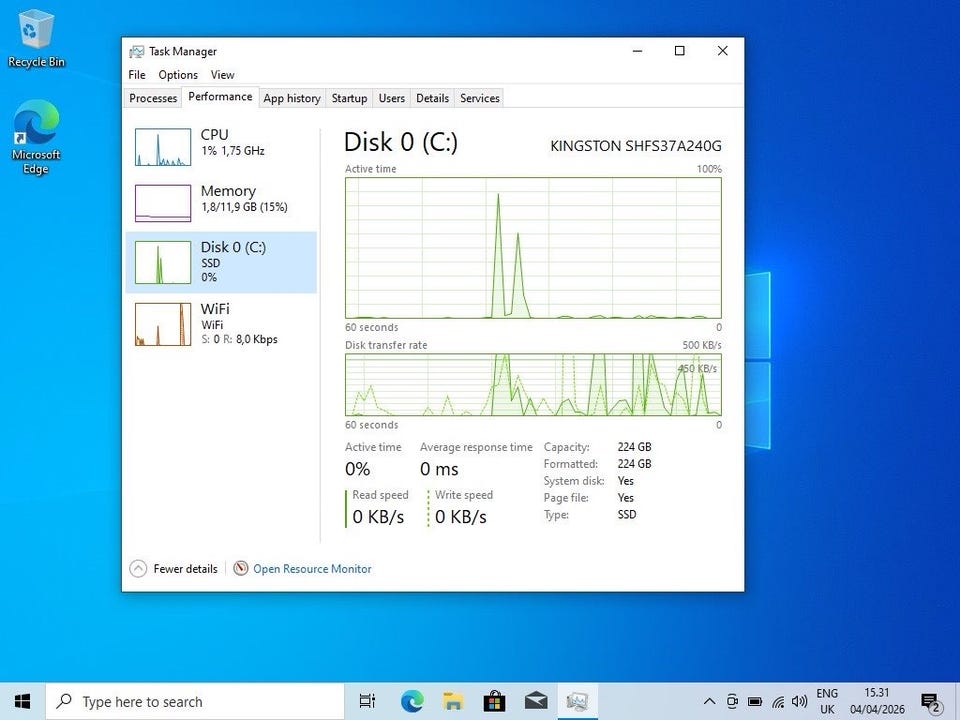This screenshot has width=960, height=720.
Task: Launch Microsoft Edge from the taskbar
Action: point(412,702)
